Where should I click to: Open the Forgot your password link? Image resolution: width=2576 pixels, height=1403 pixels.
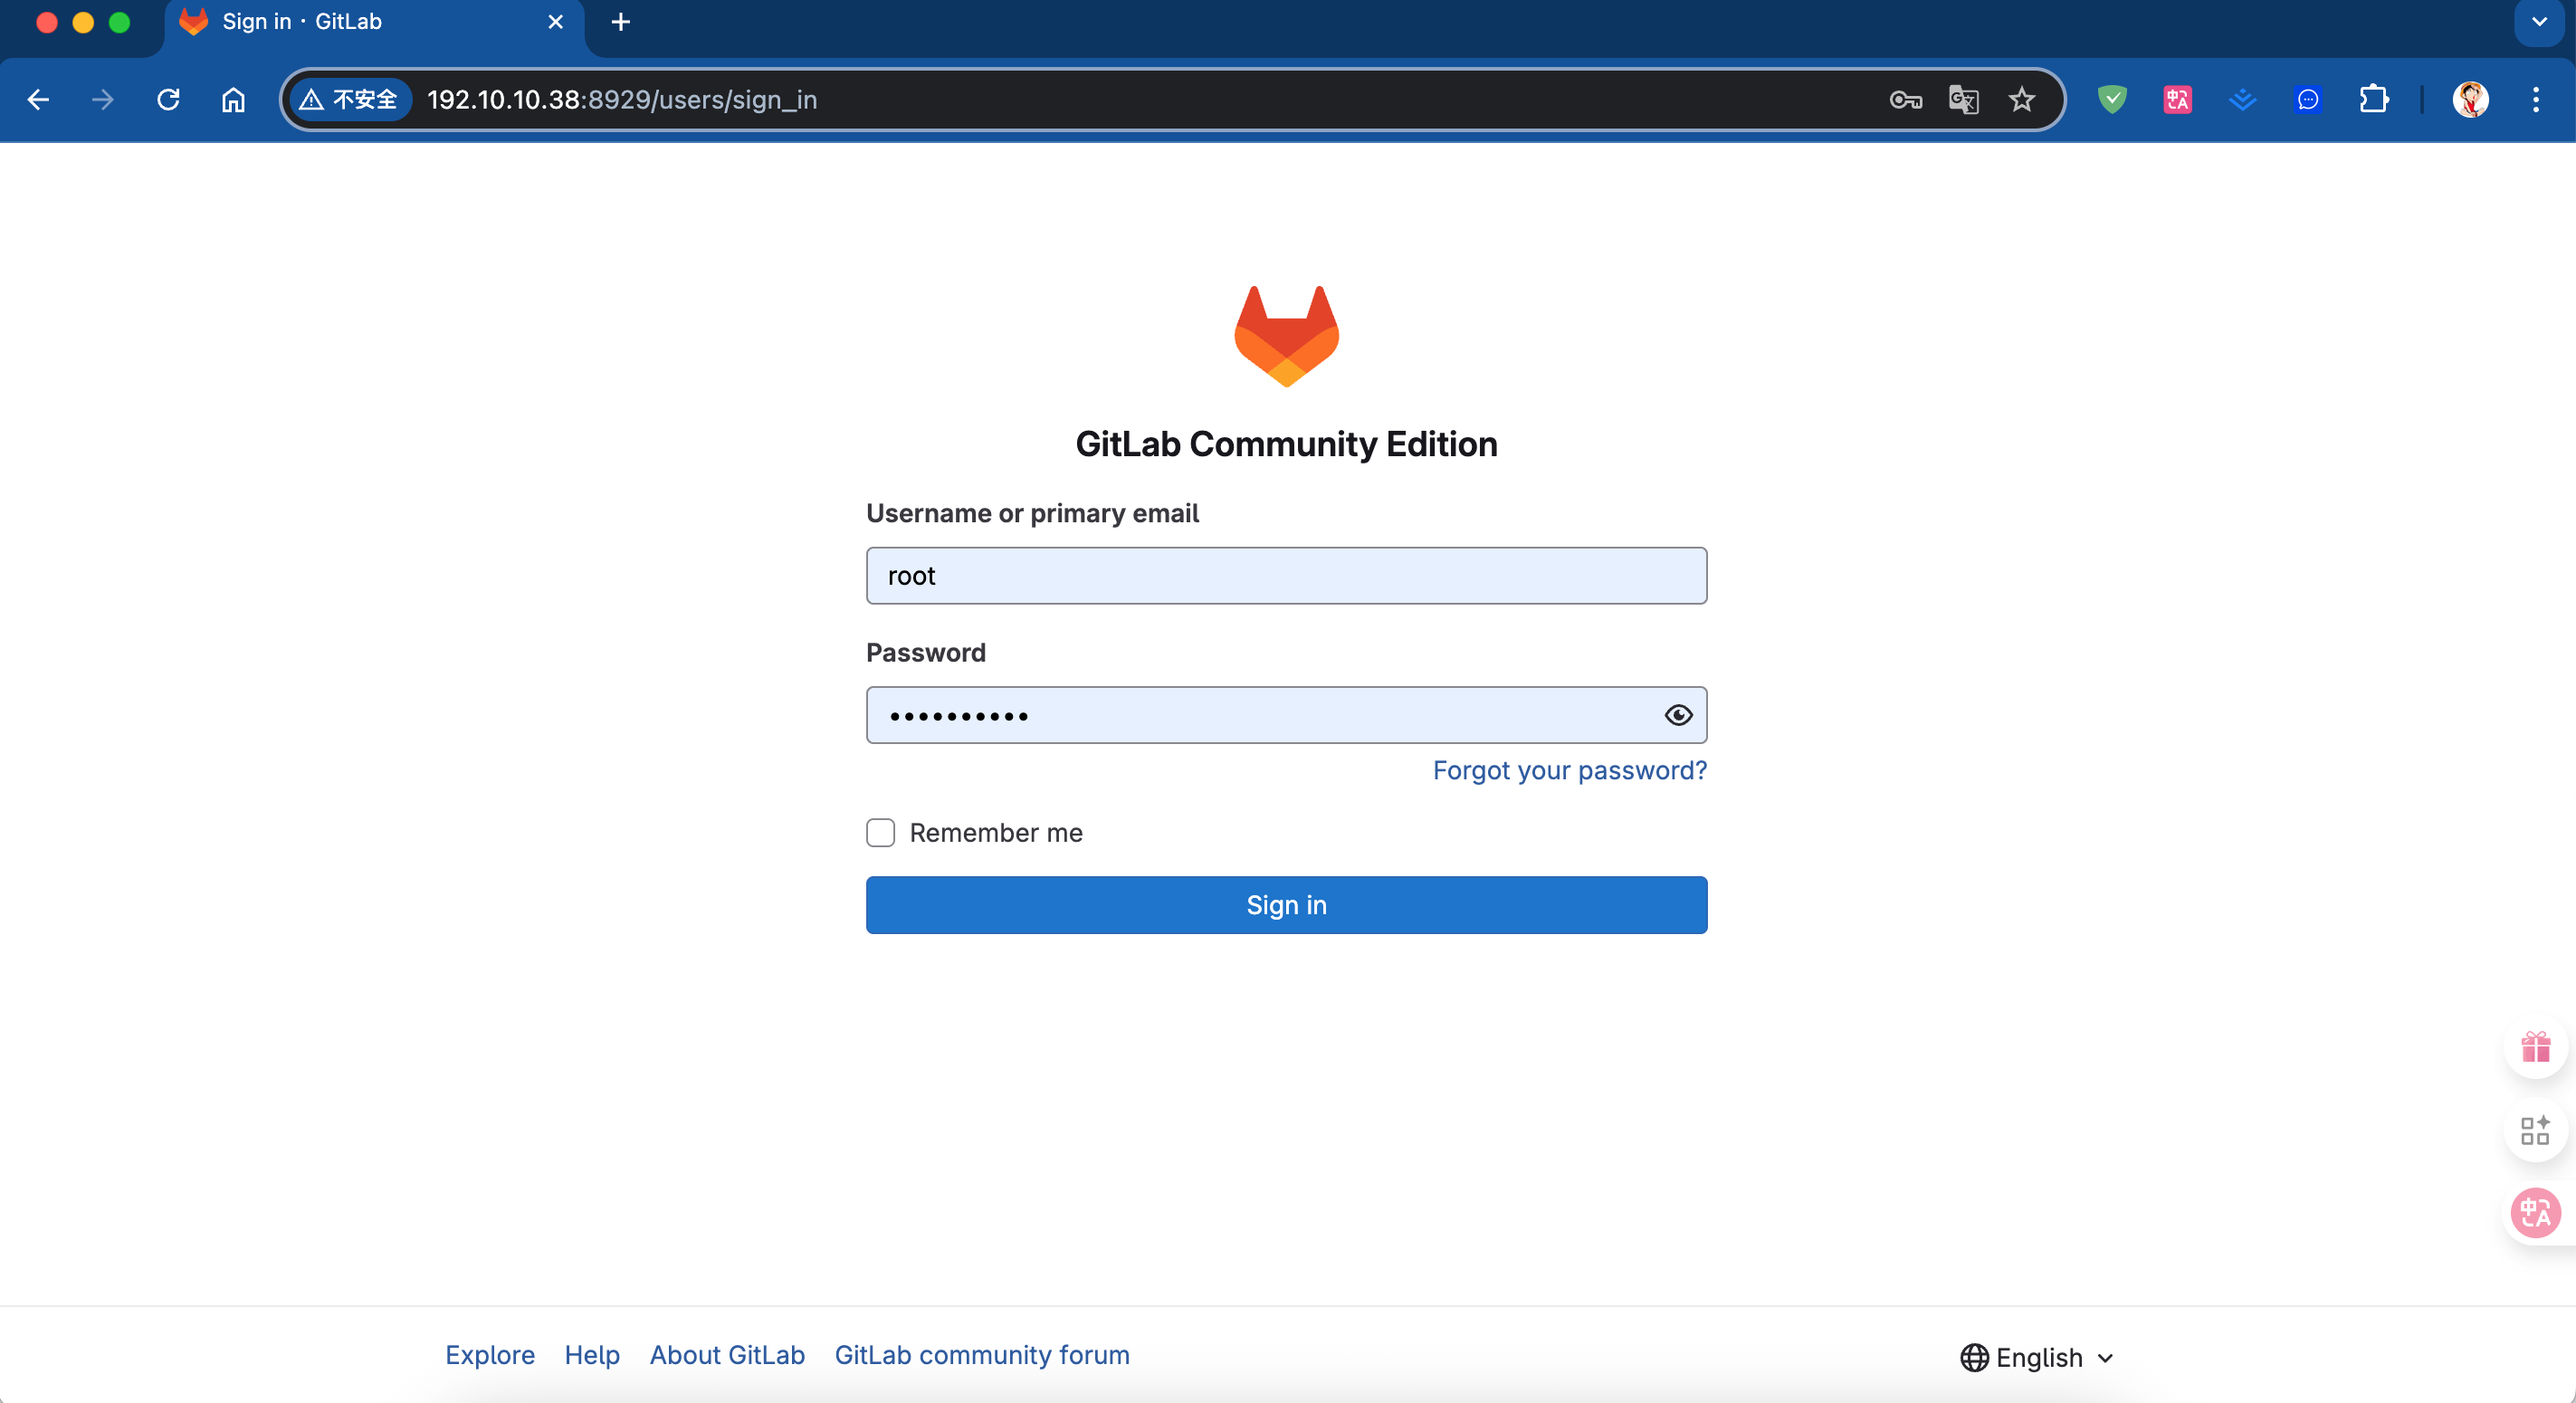click(x=1569, y=770)
